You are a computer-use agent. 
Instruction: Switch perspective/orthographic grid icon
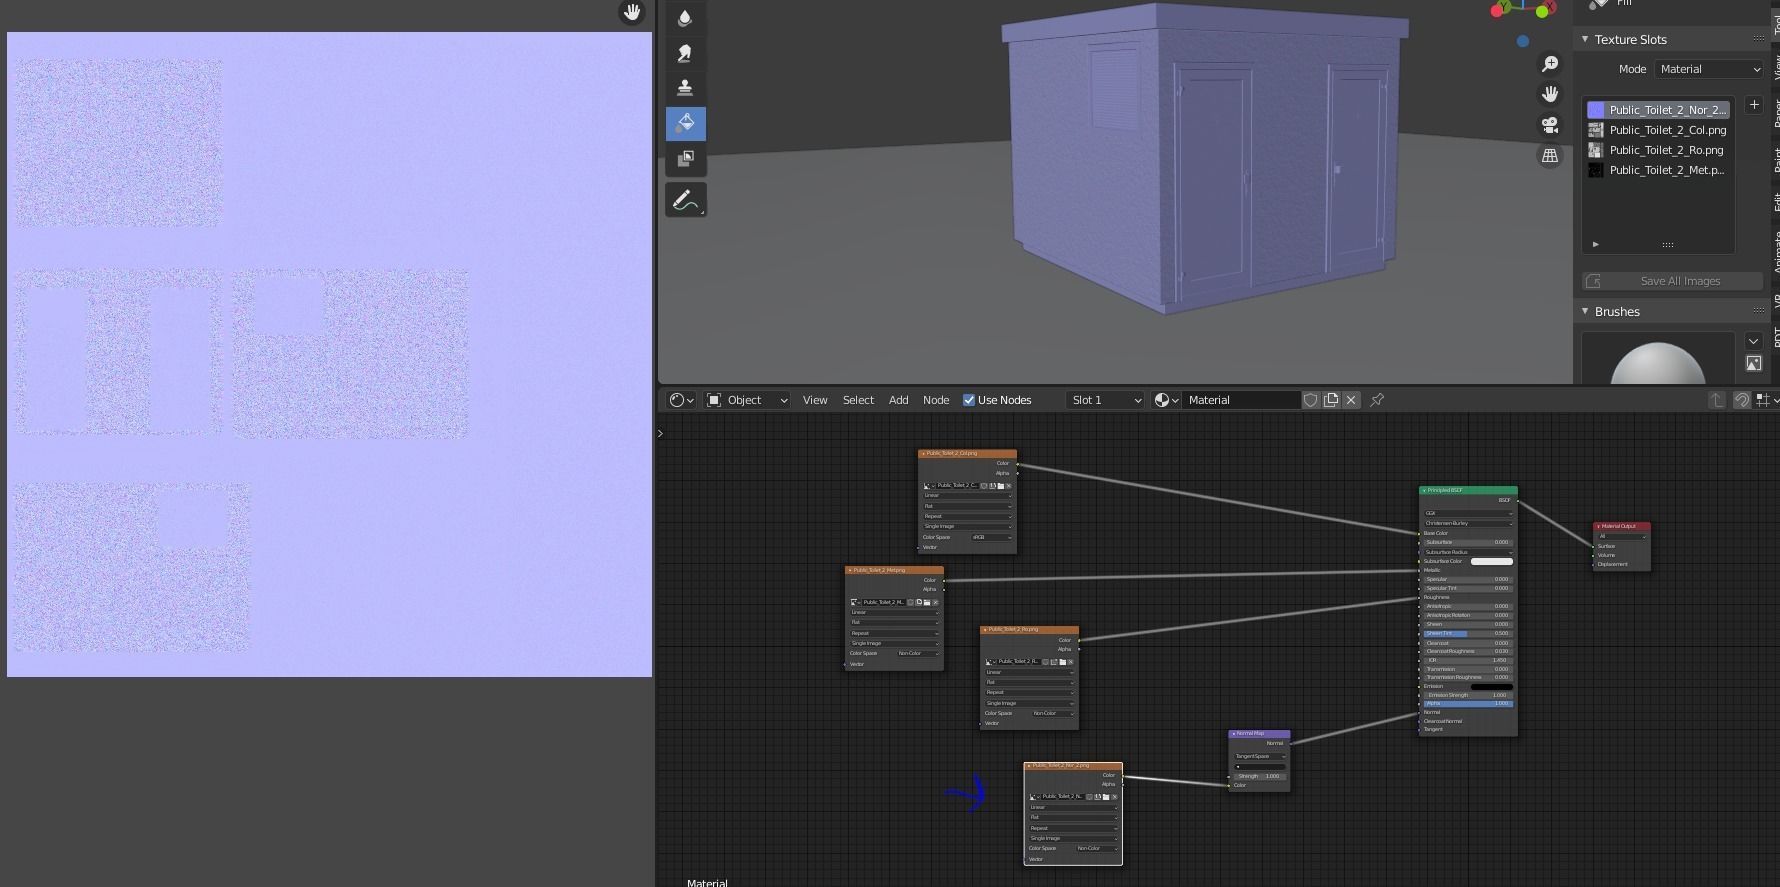point(1550,156)
